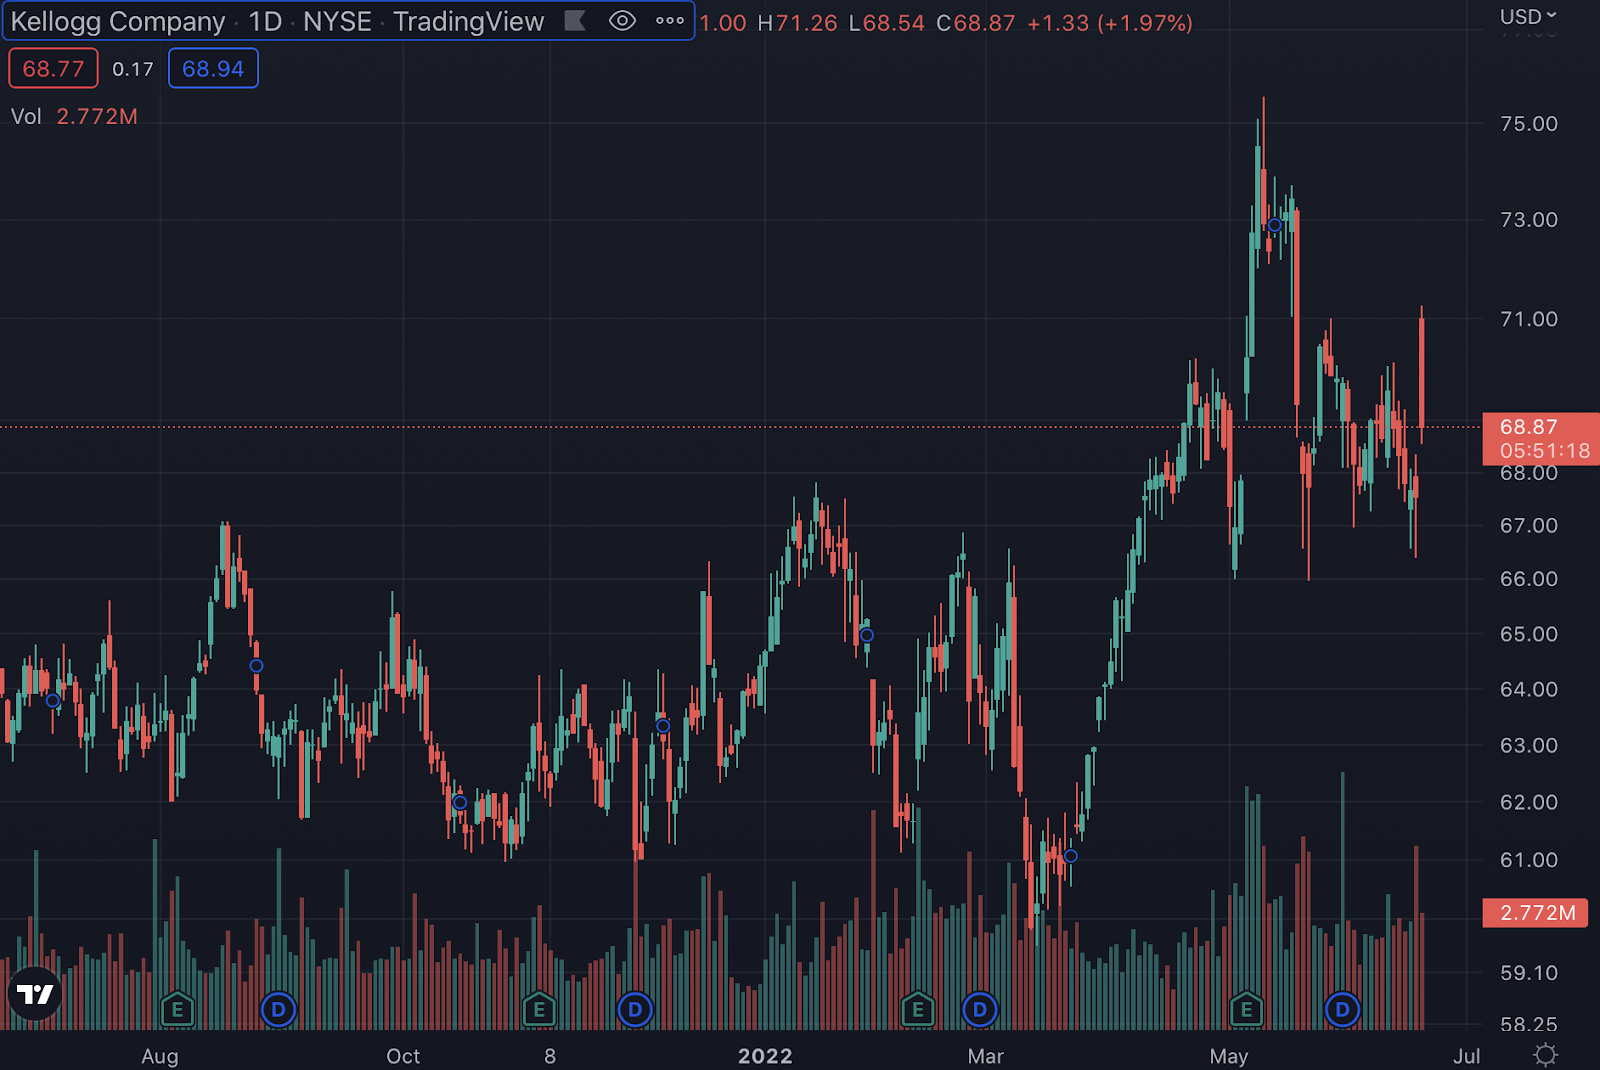1600x1070 pixels.
Task: Click the 59.10 price scale label
Action: click(1529, 972)
